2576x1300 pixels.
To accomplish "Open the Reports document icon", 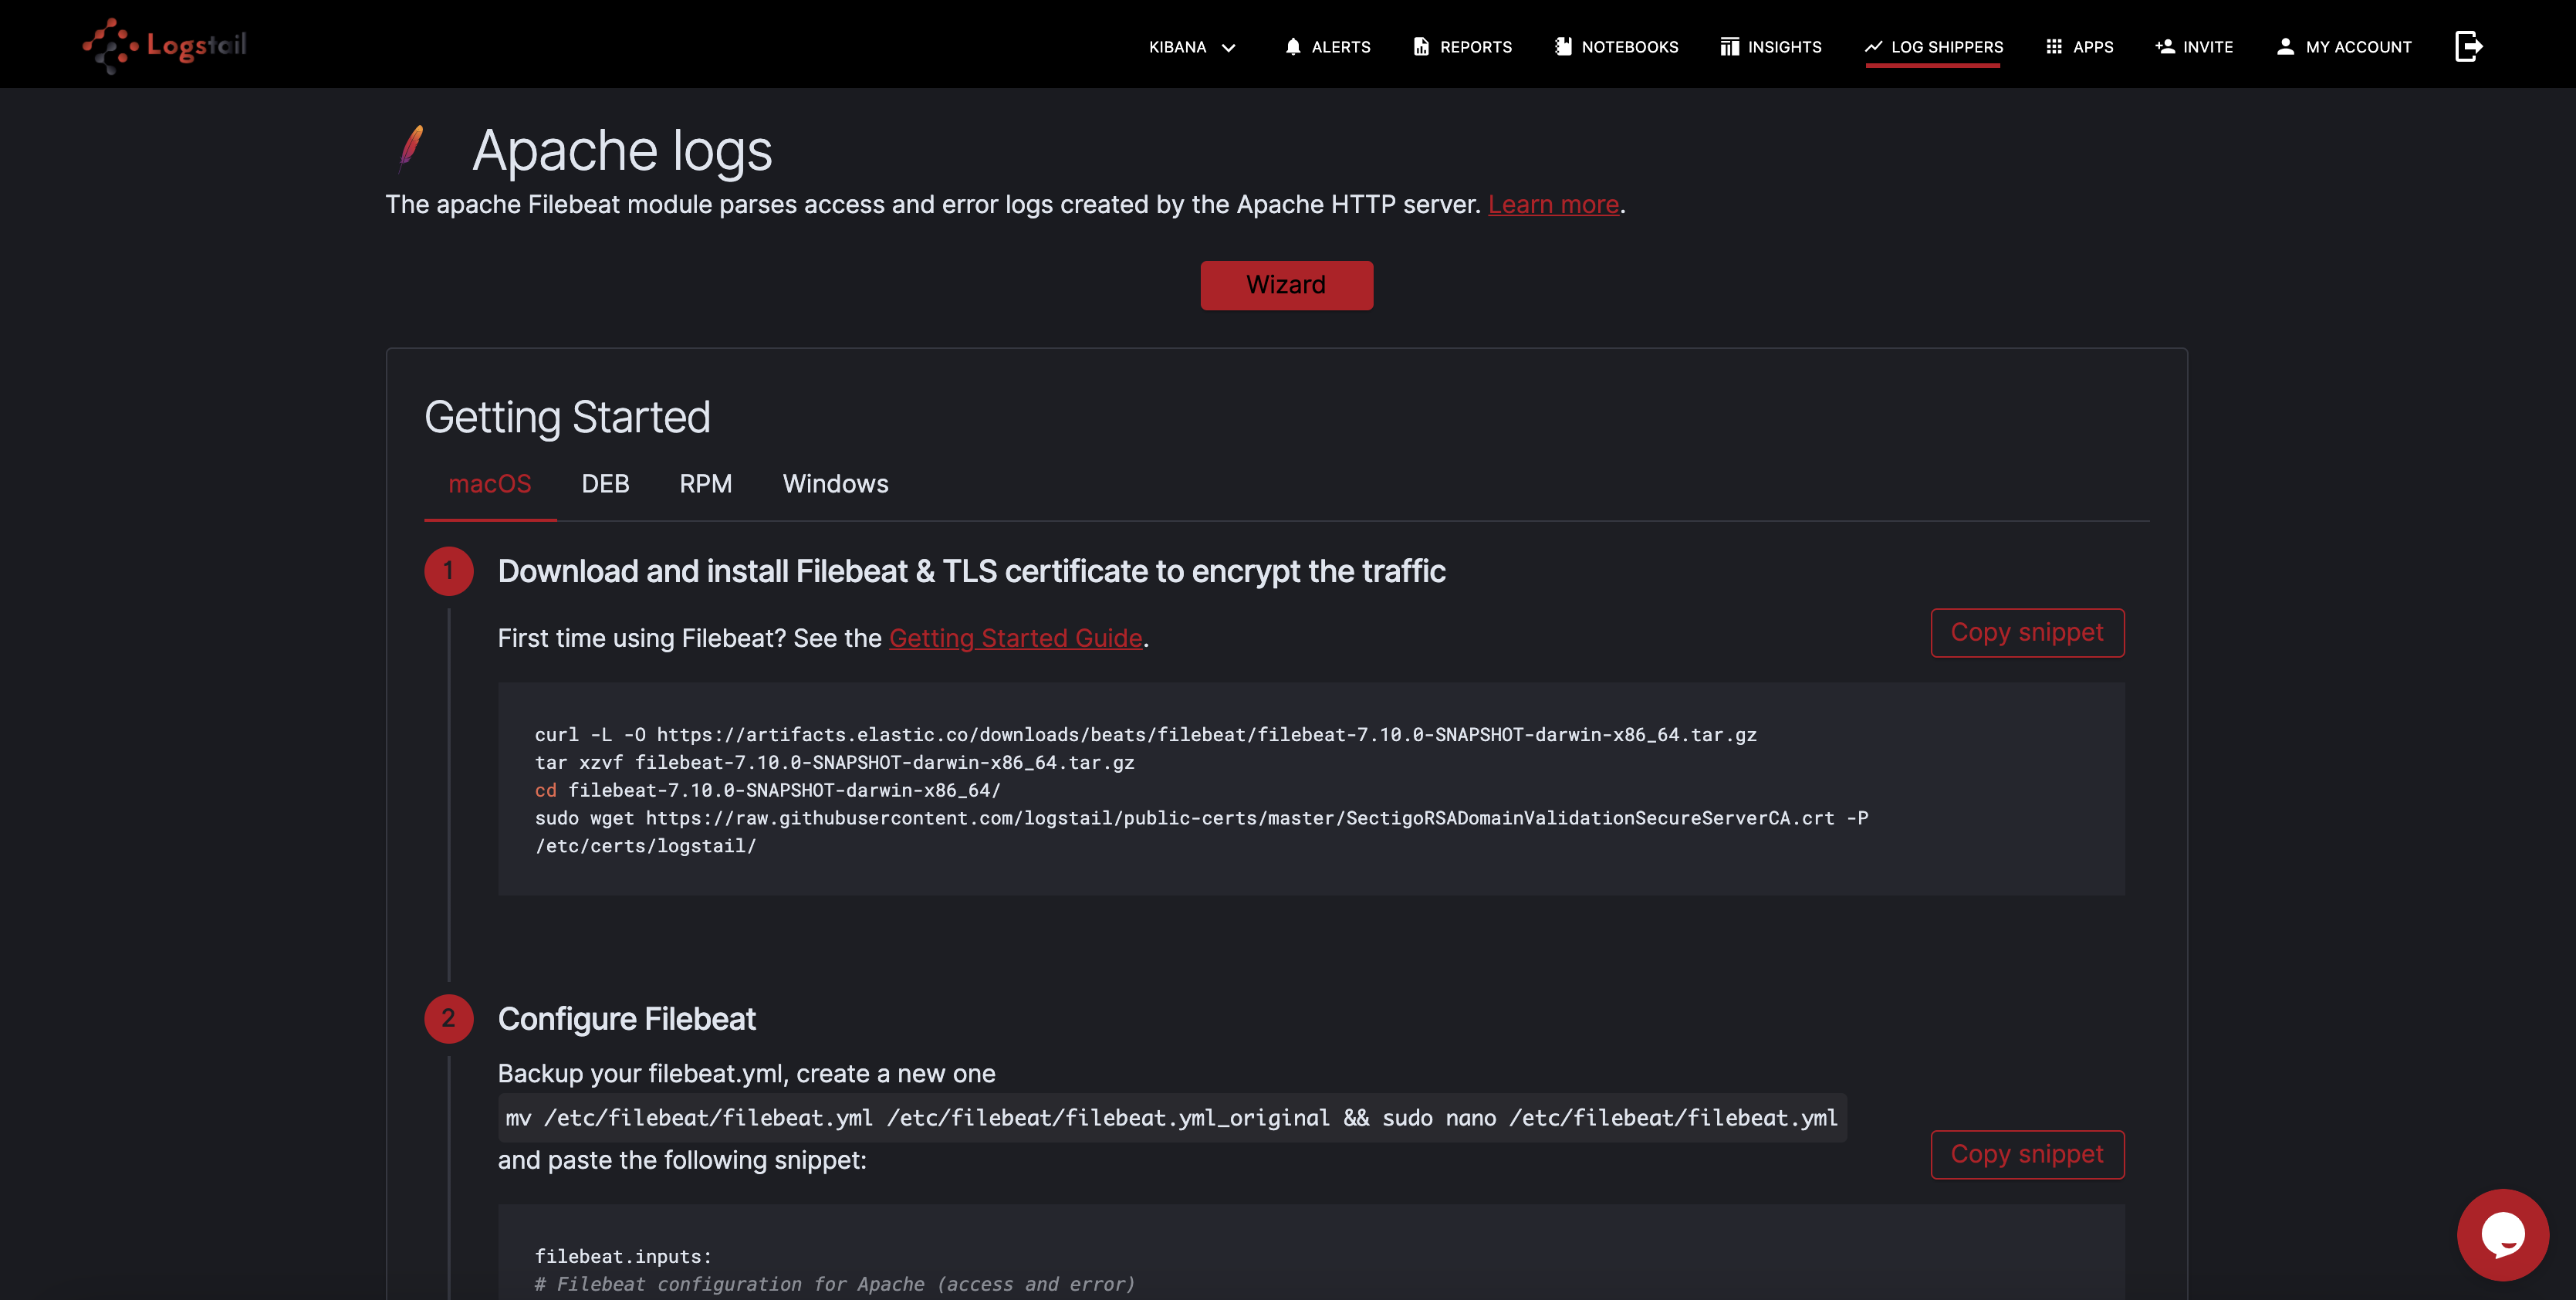I will click(1421, 47).
